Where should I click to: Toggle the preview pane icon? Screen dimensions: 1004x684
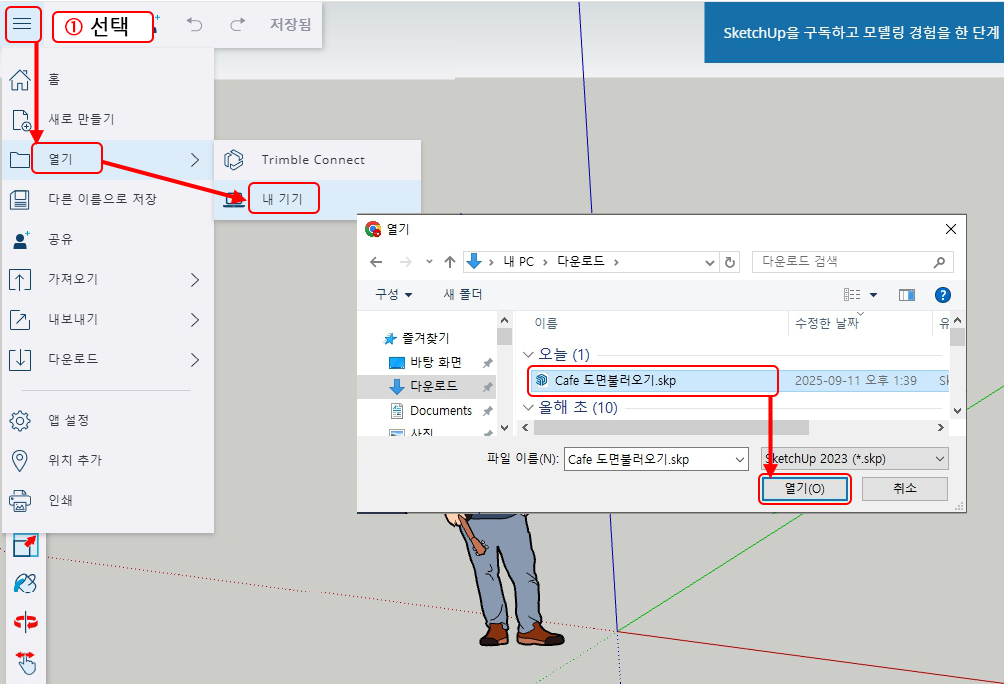pos(907,295)
